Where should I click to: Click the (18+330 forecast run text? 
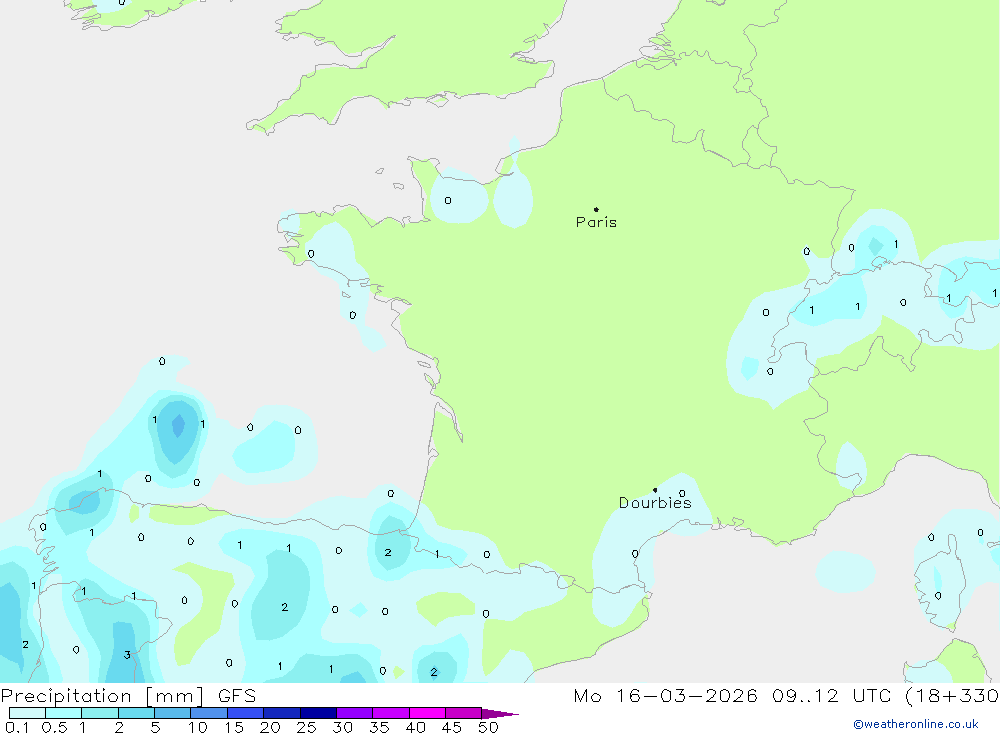click(x=952, y=696)
